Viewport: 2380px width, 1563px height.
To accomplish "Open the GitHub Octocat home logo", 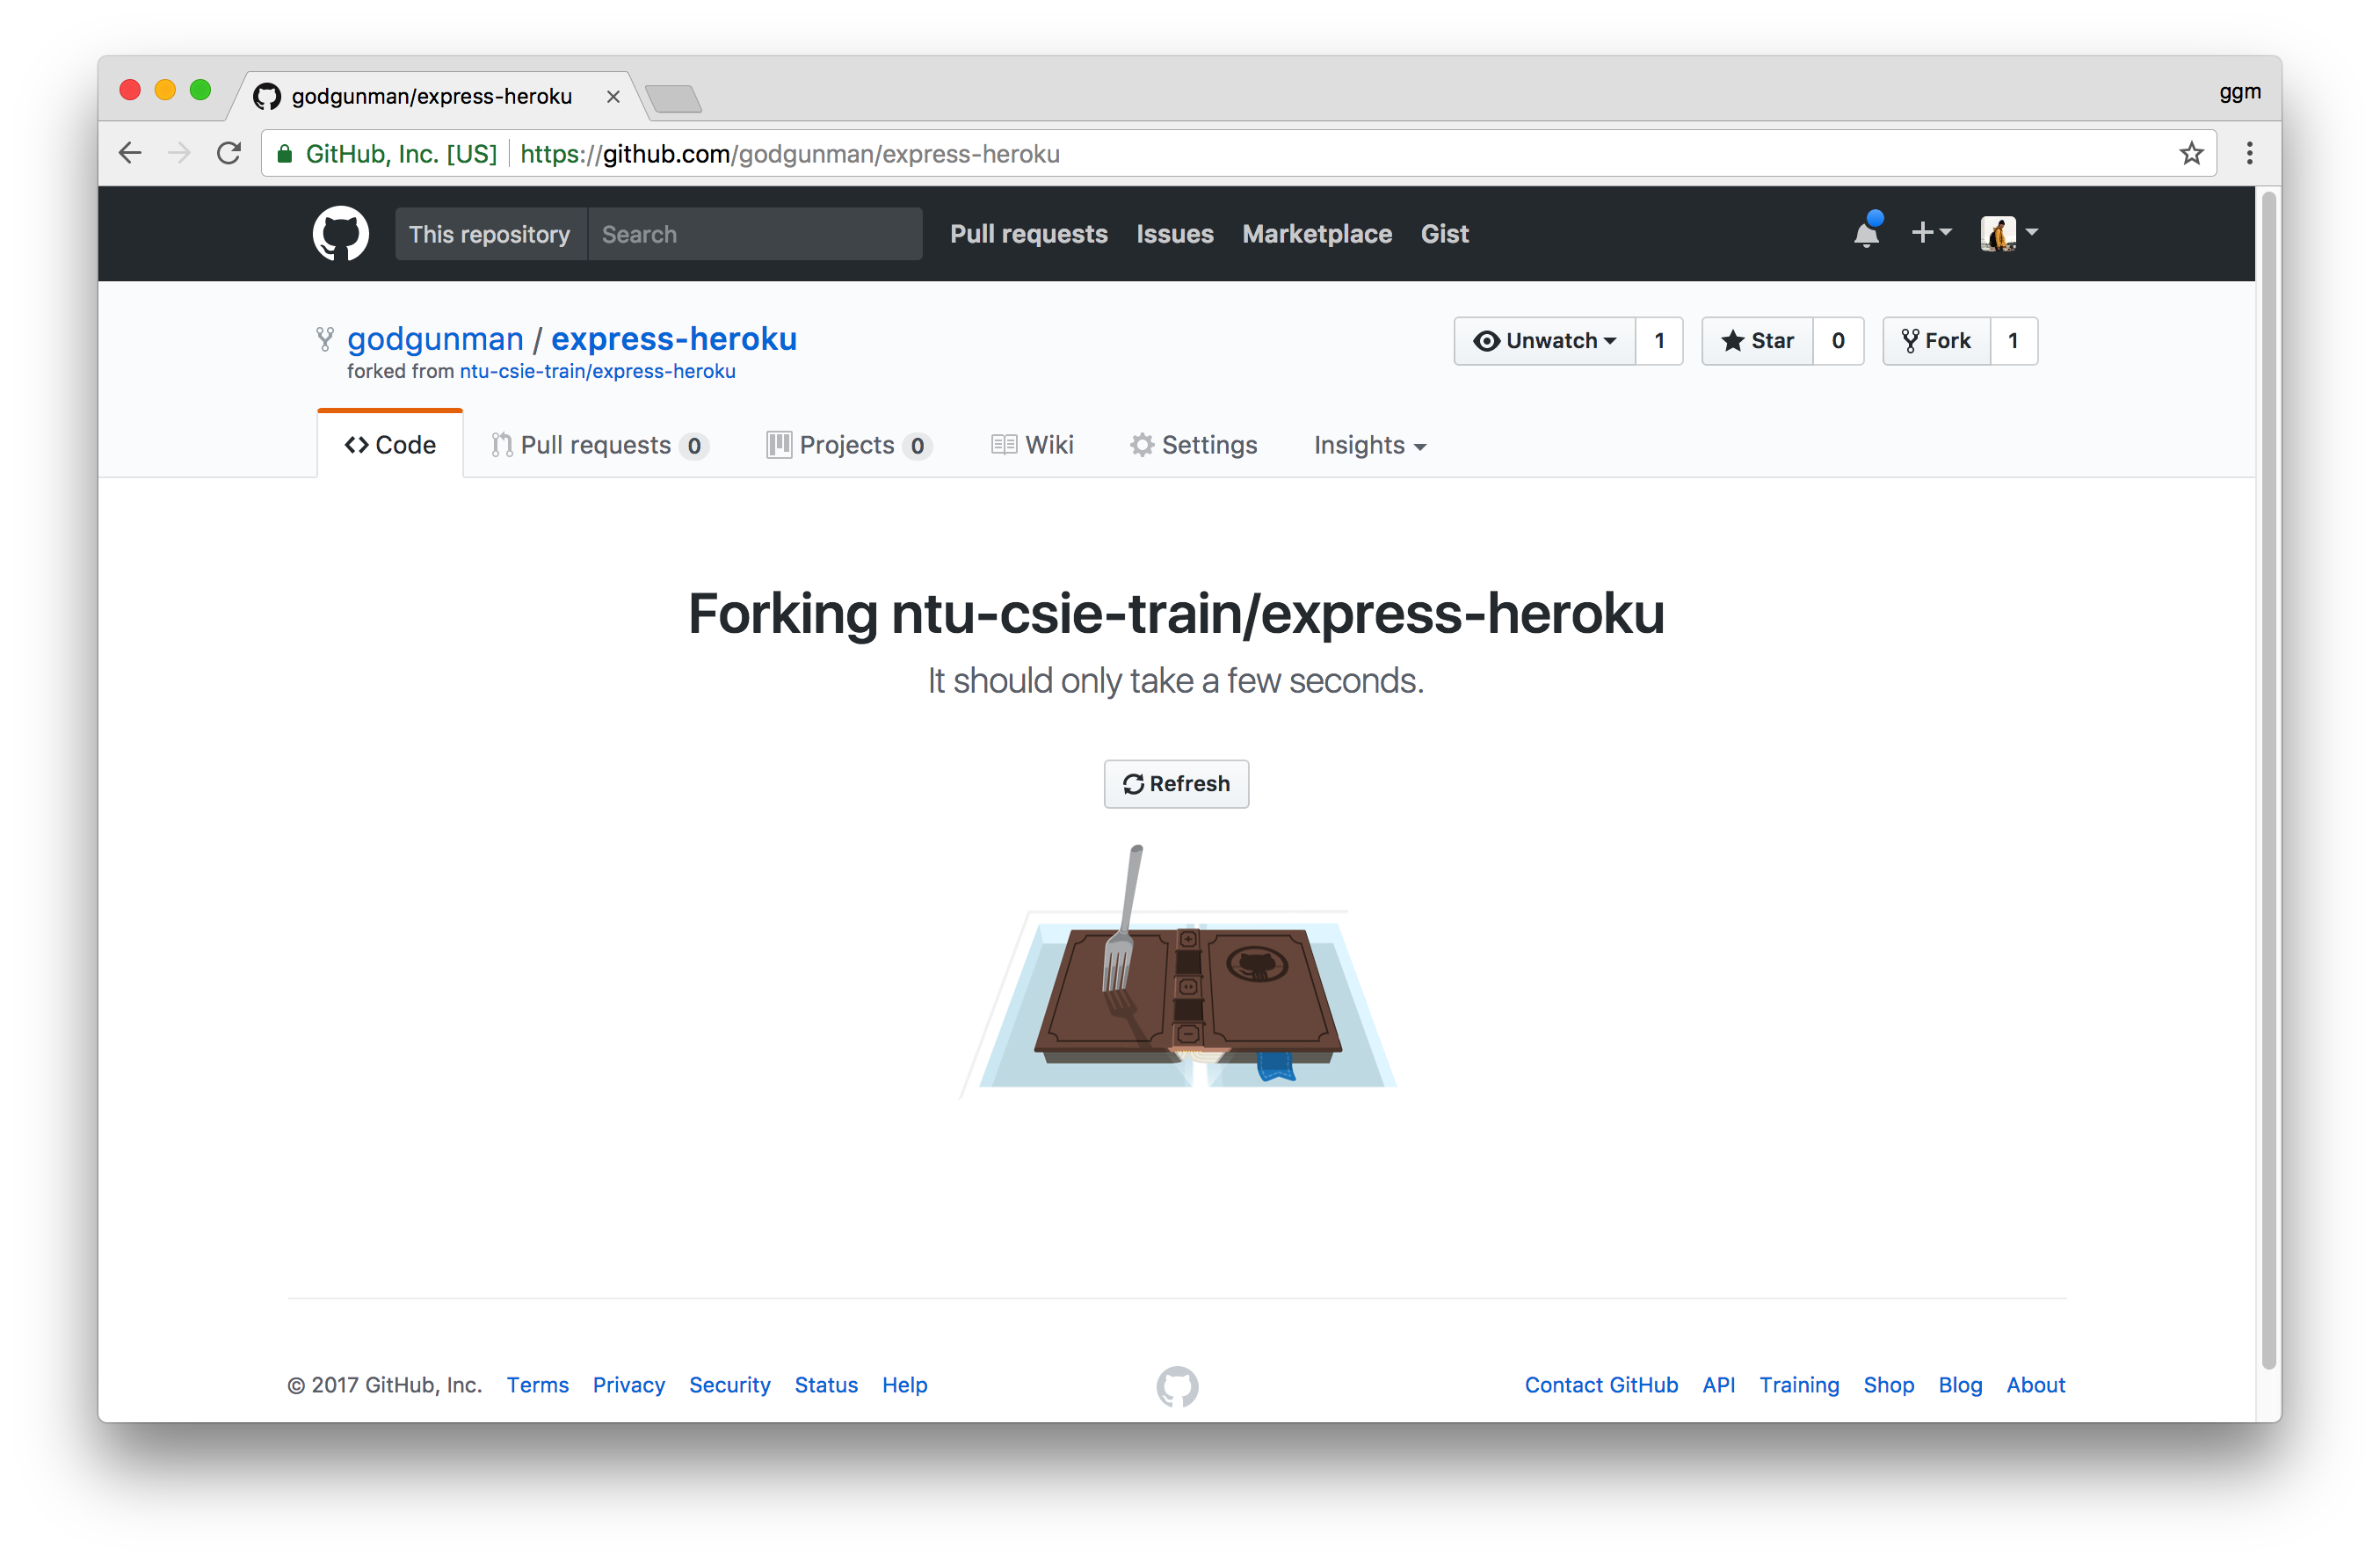I will (340, 233).
